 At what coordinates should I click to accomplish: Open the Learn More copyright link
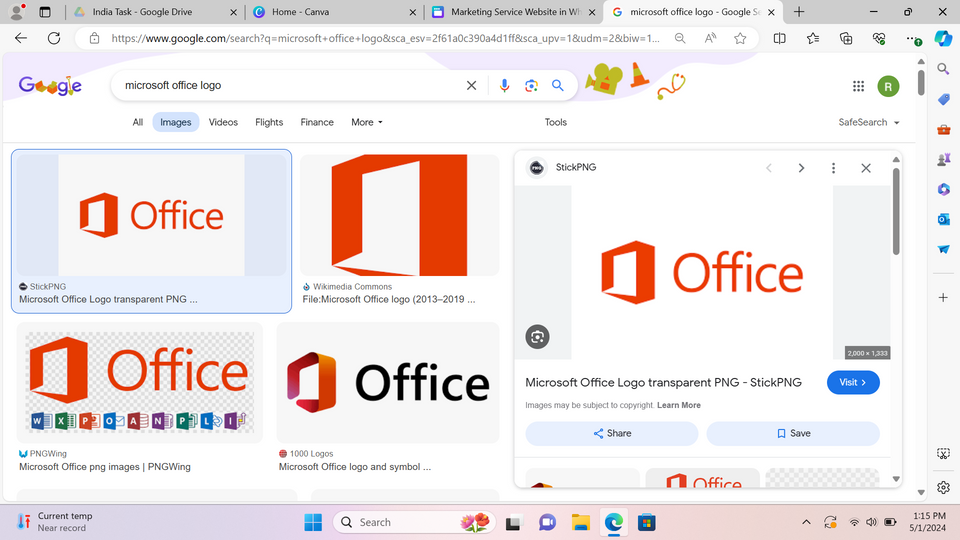coord(678,405)
